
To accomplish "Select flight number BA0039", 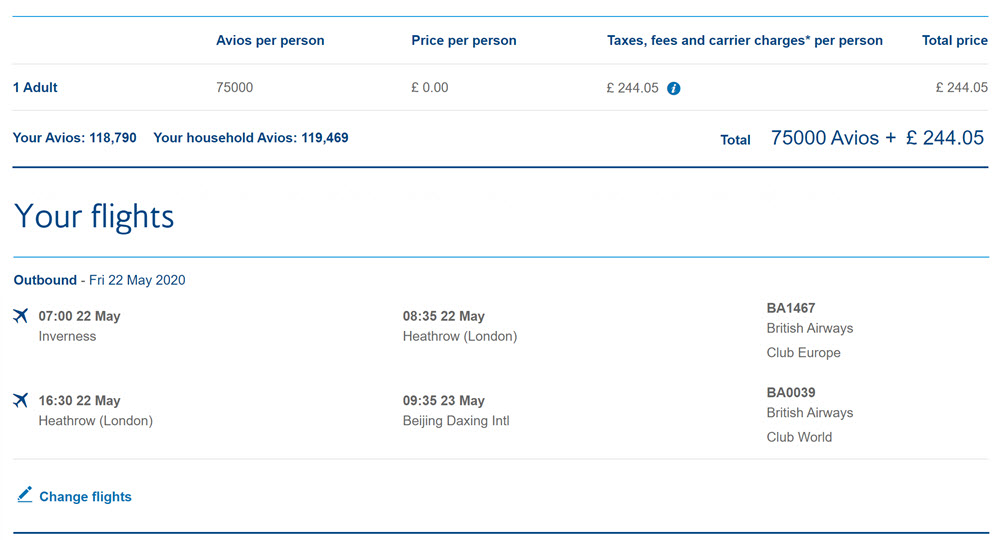I will pyautogui.click(x=791, y=393).
